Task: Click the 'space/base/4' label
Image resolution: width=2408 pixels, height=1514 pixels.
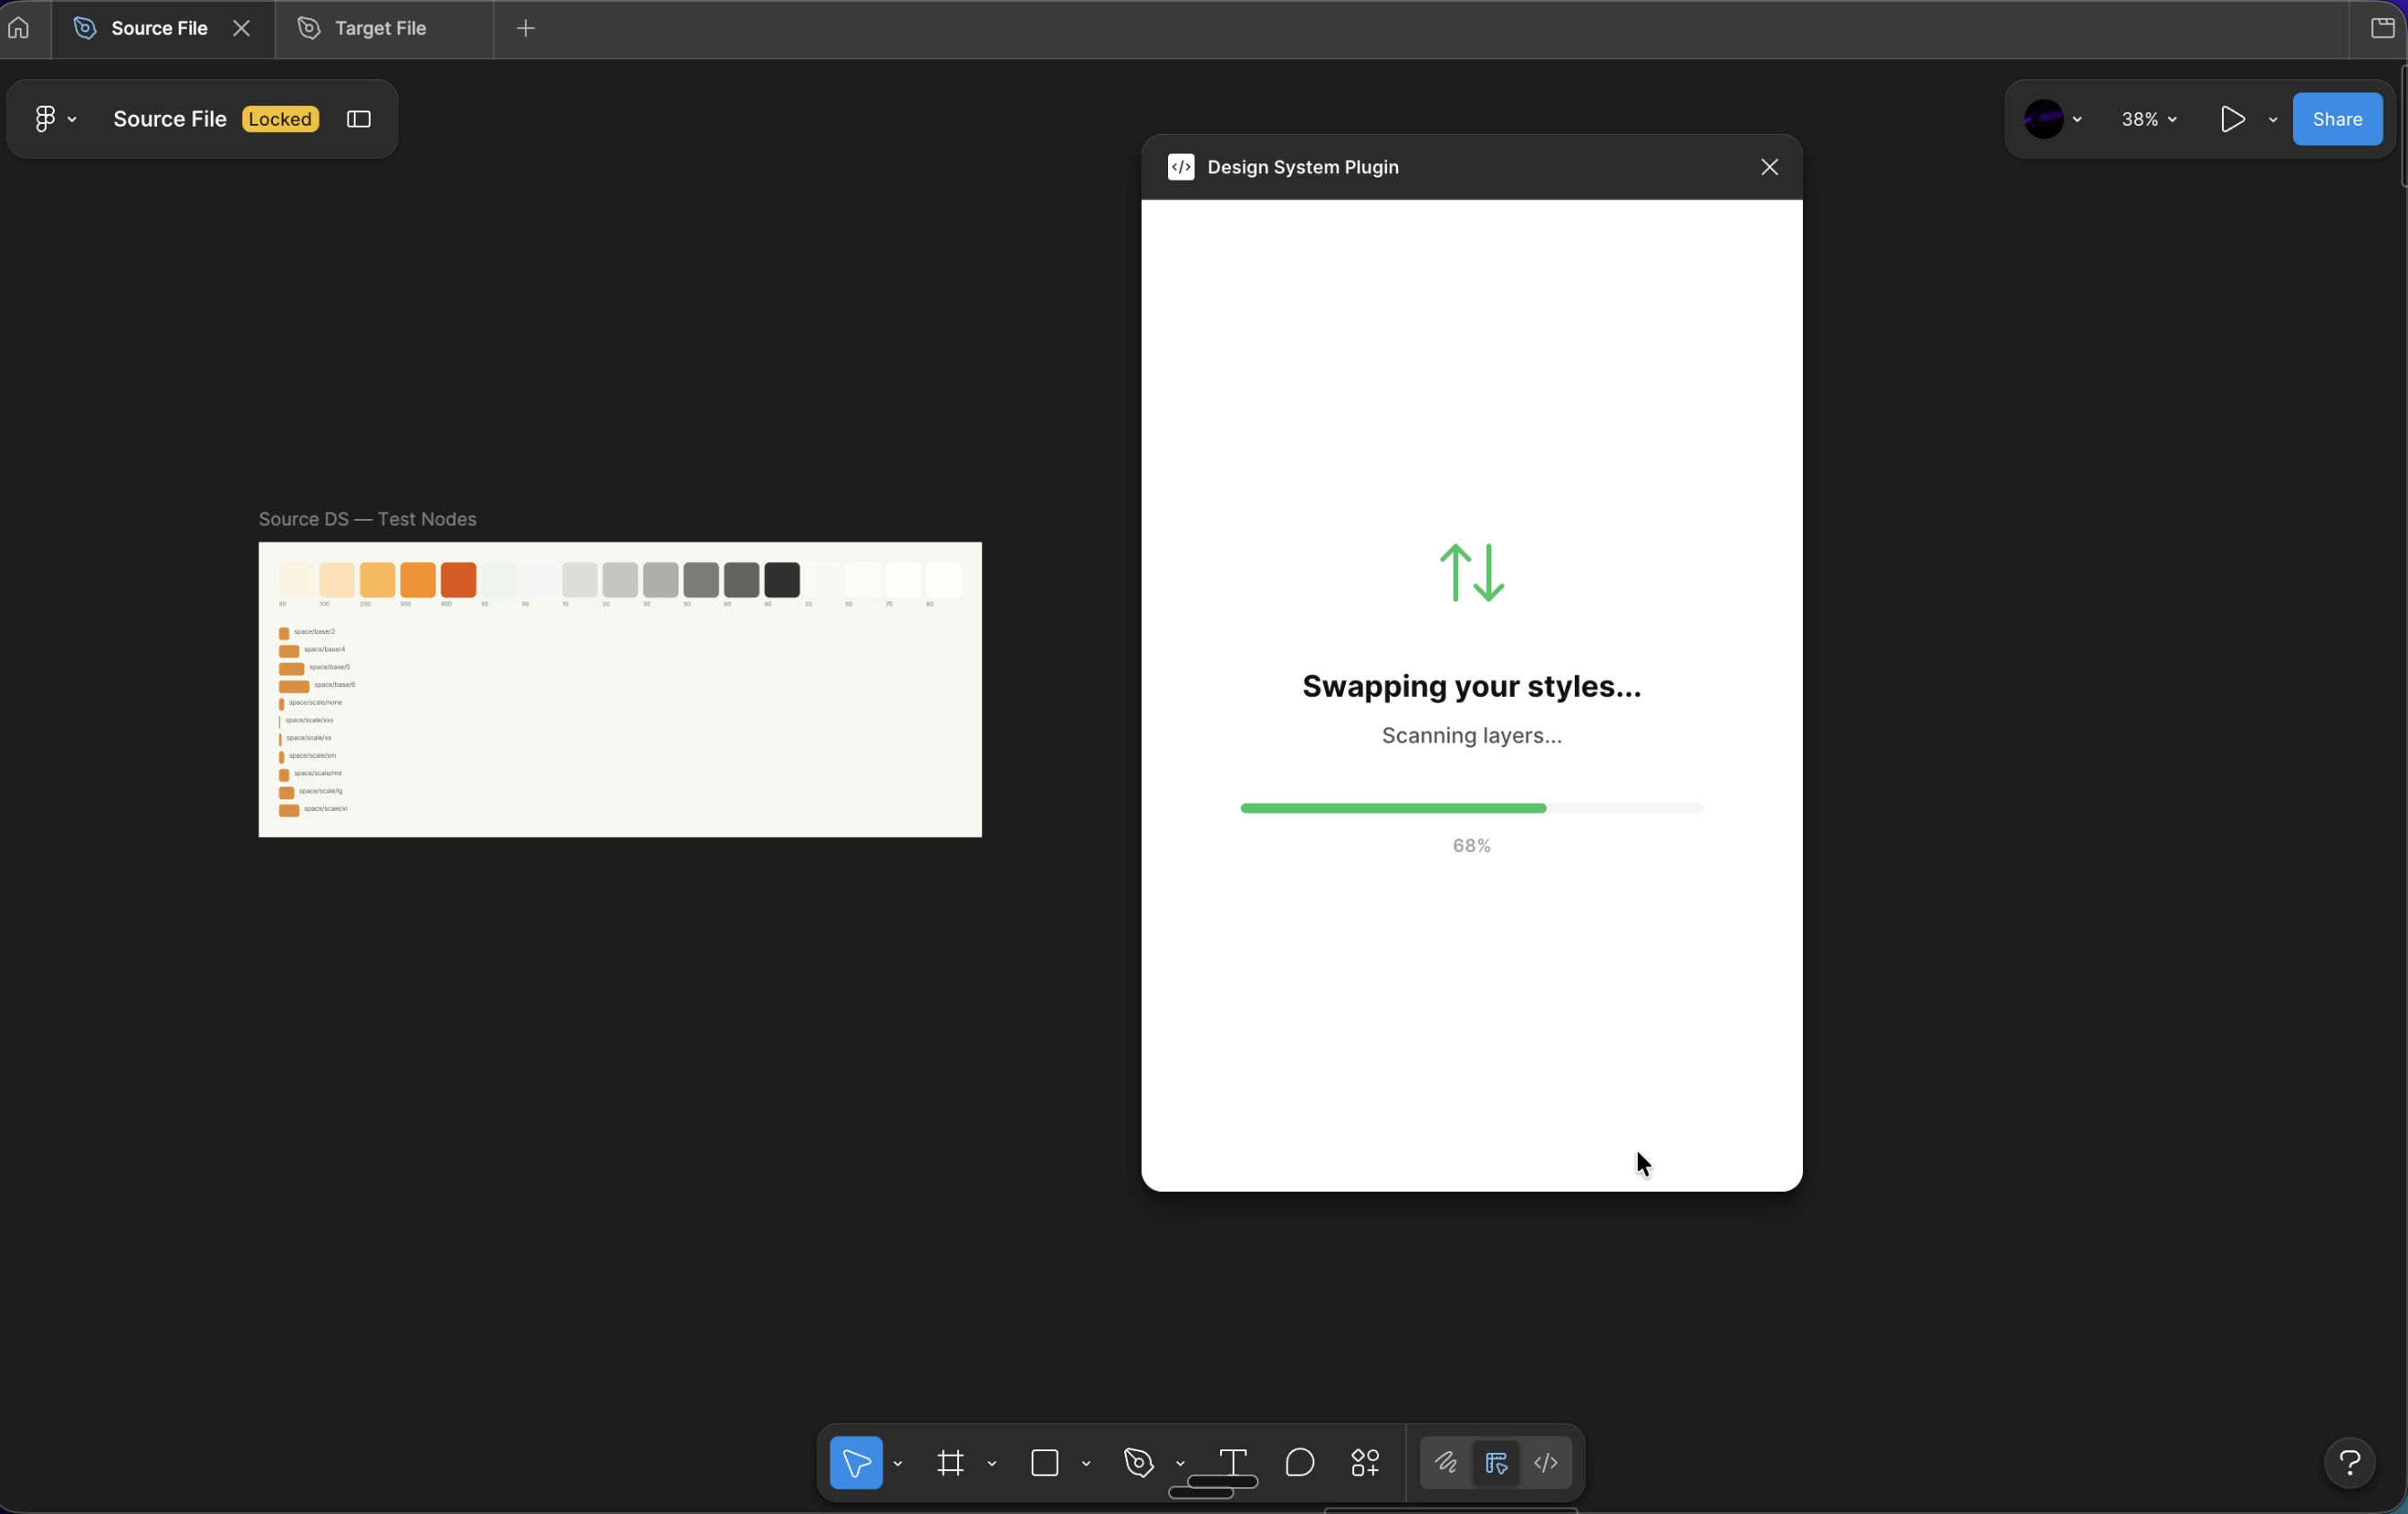Action: 325,650
